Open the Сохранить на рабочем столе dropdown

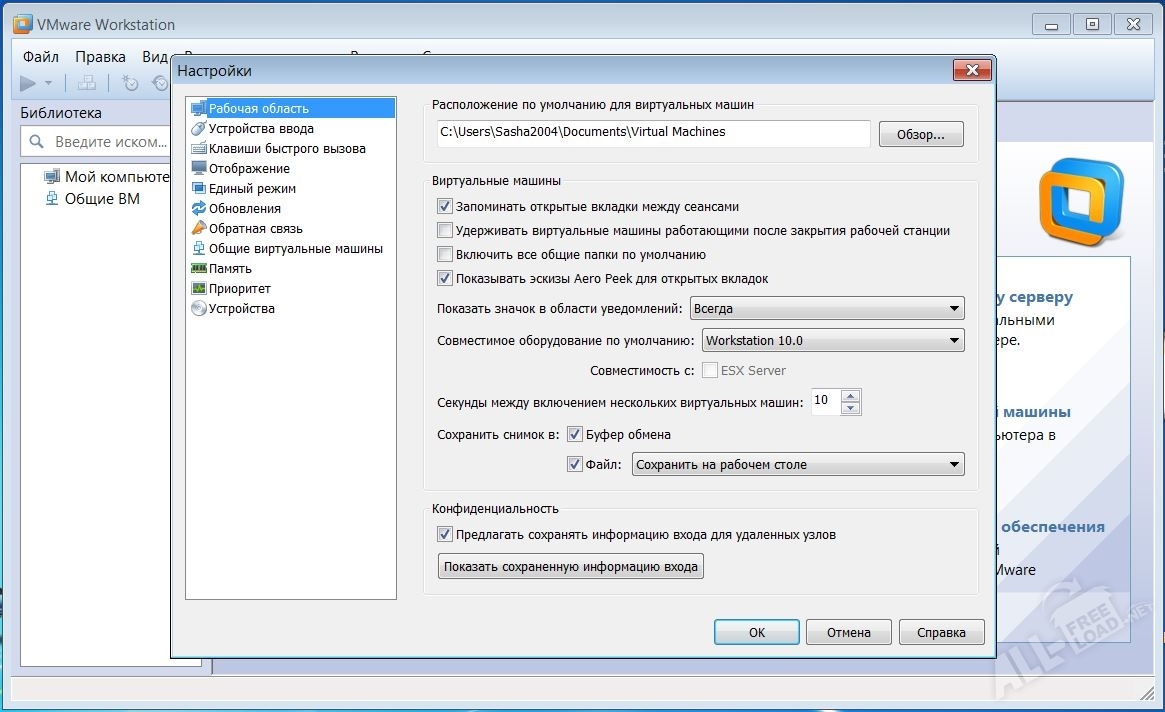coord(797,464)
